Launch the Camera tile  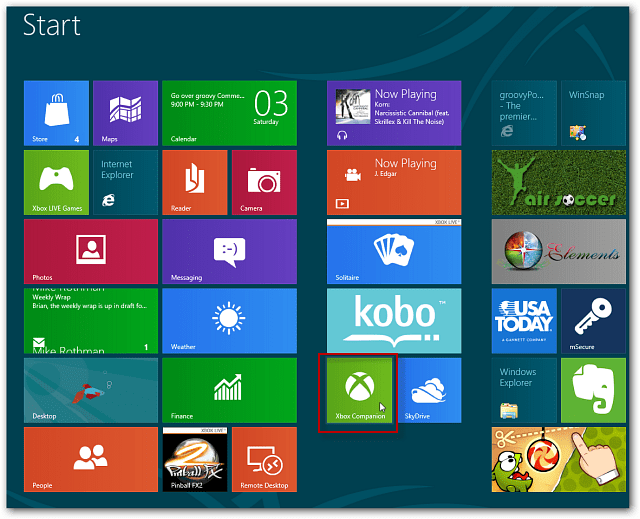[264, 182]
